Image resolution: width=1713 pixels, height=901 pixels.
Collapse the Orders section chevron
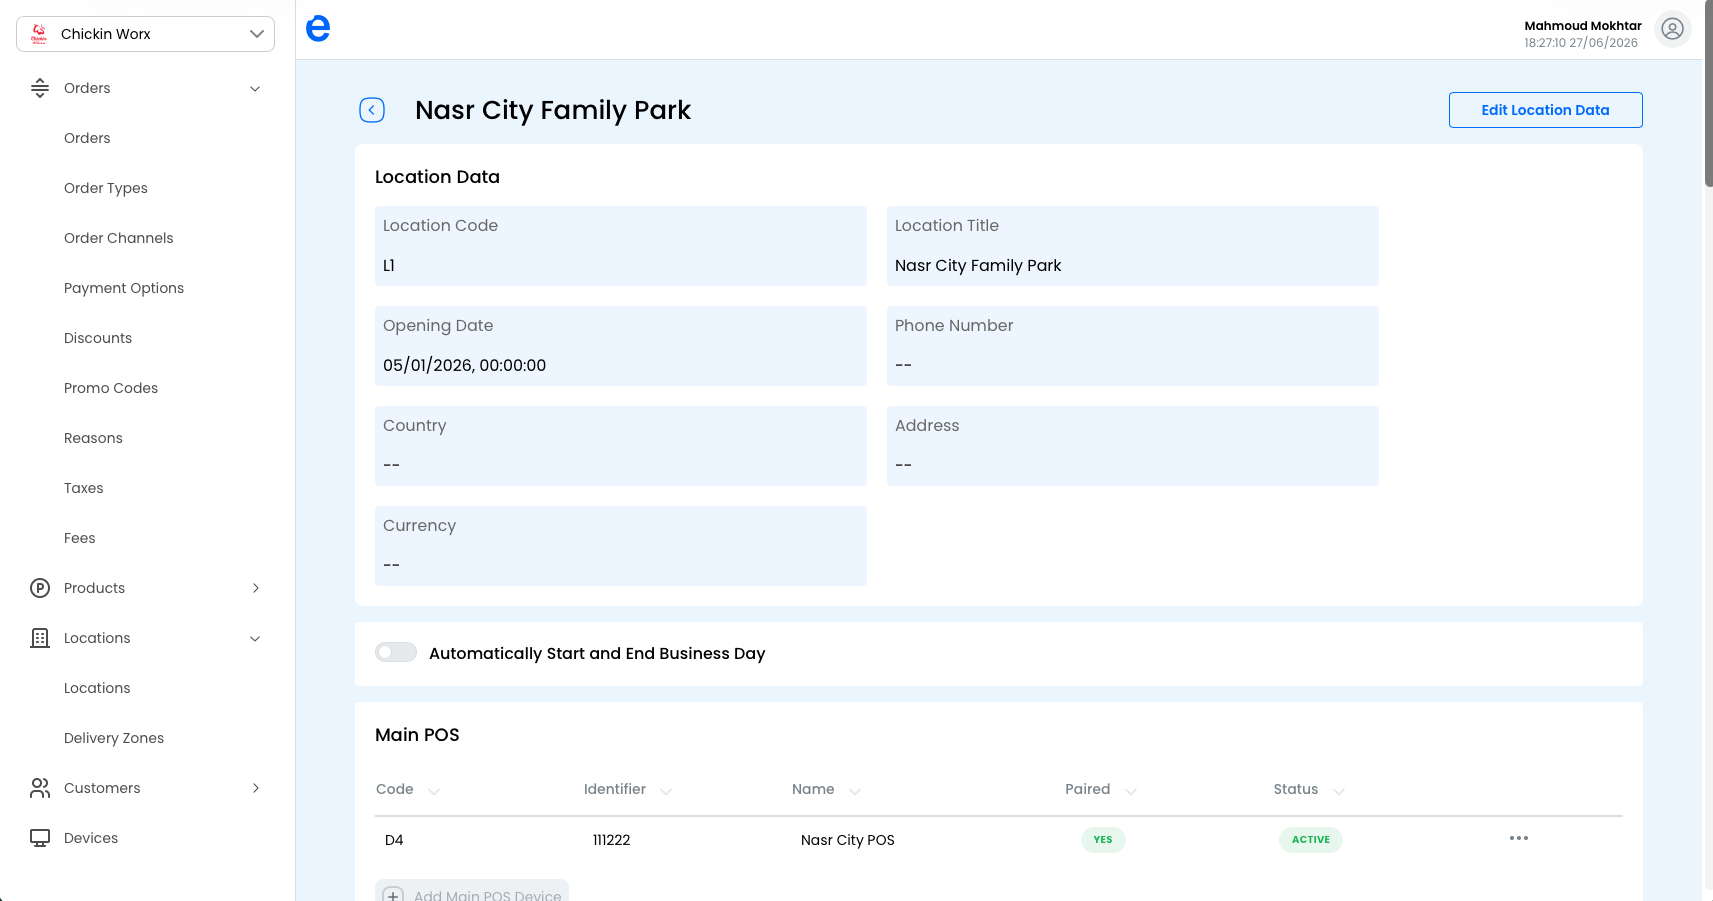[255, 88]
